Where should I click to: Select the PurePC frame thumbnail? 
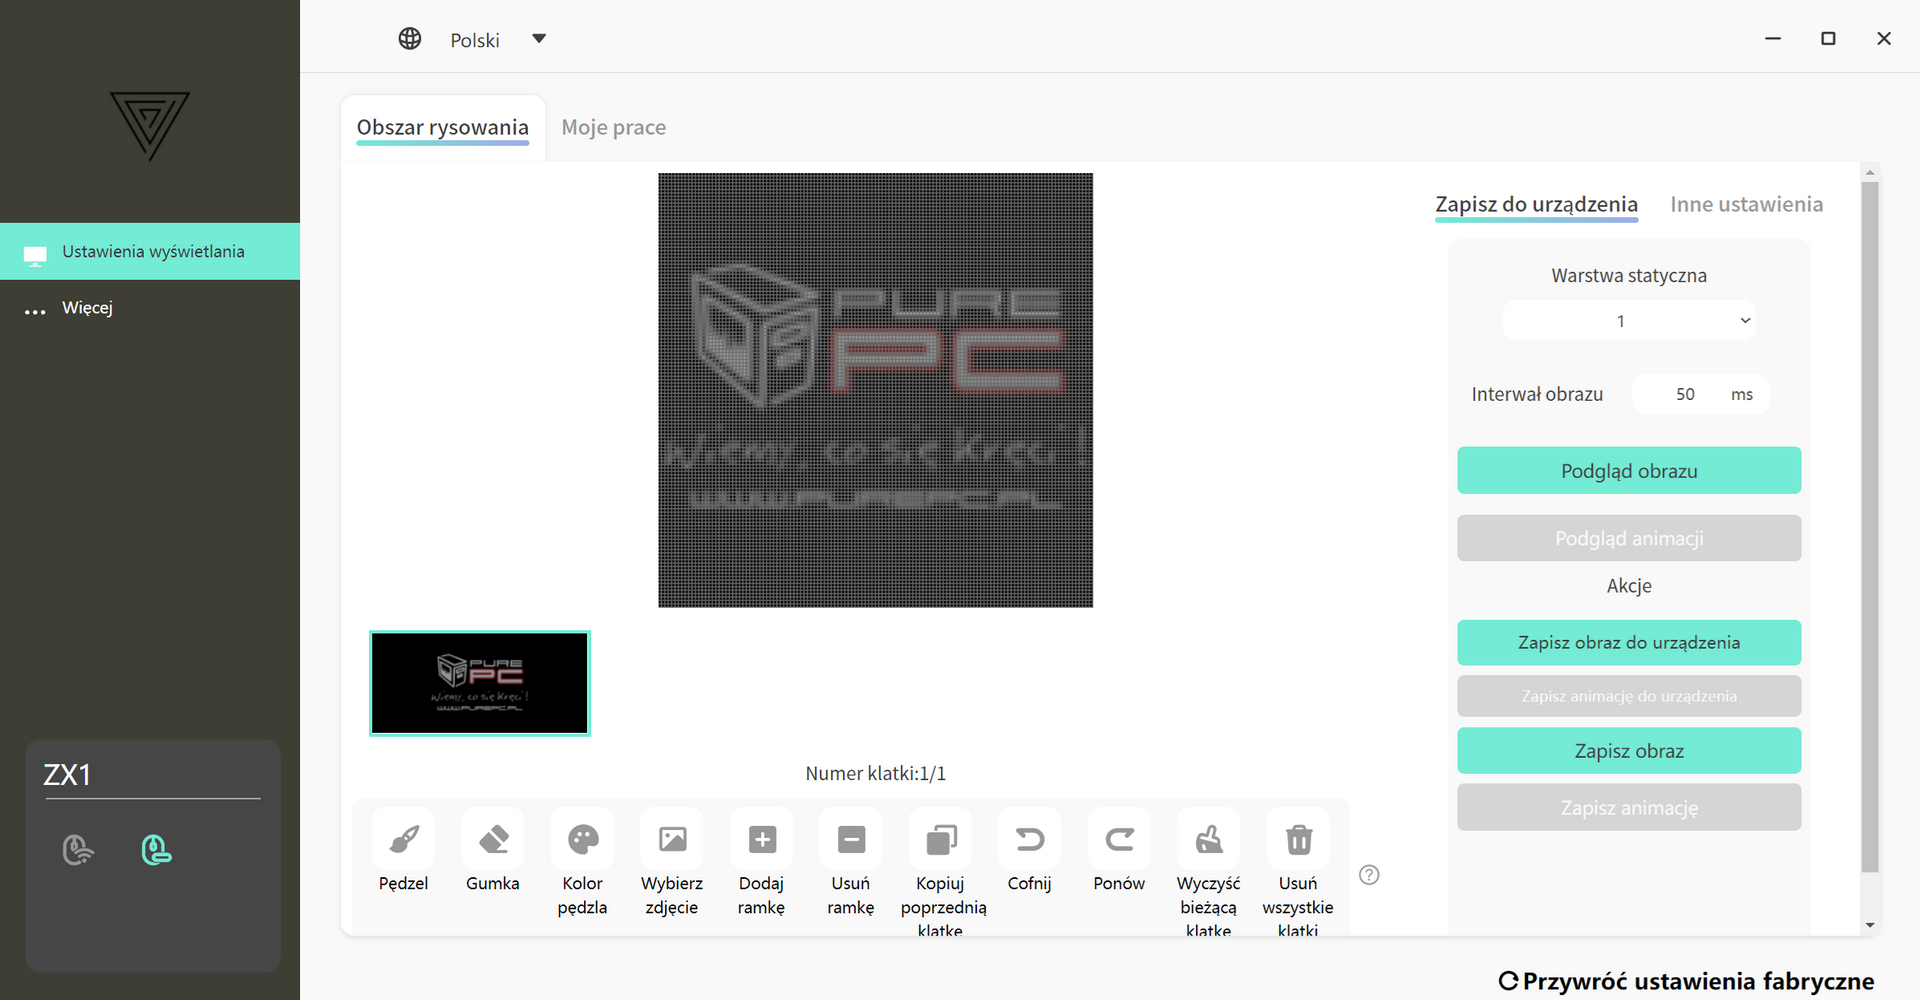pyautogui.click(x=480, y=684)
